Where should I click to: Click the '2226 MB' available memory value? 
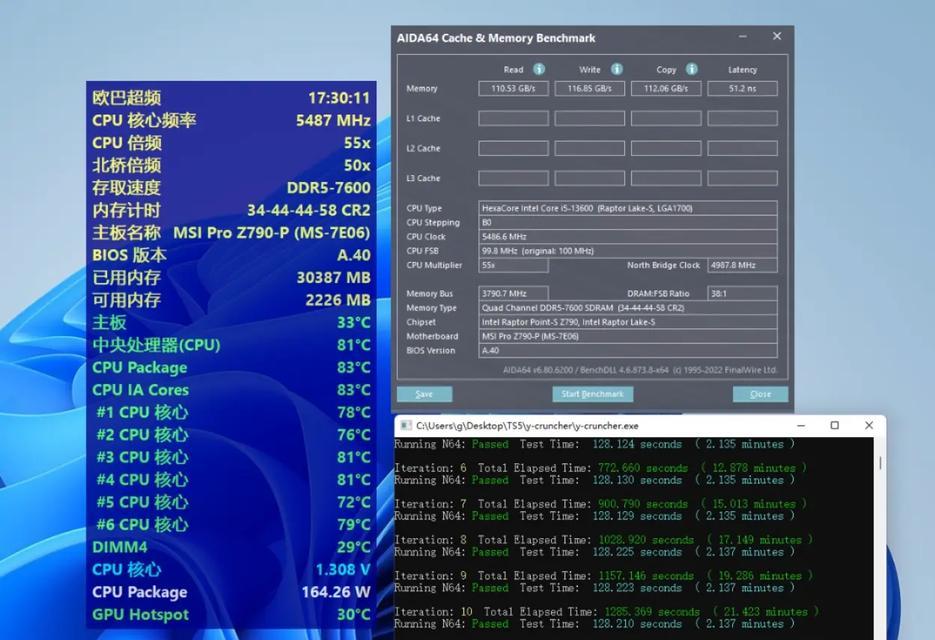338,300
